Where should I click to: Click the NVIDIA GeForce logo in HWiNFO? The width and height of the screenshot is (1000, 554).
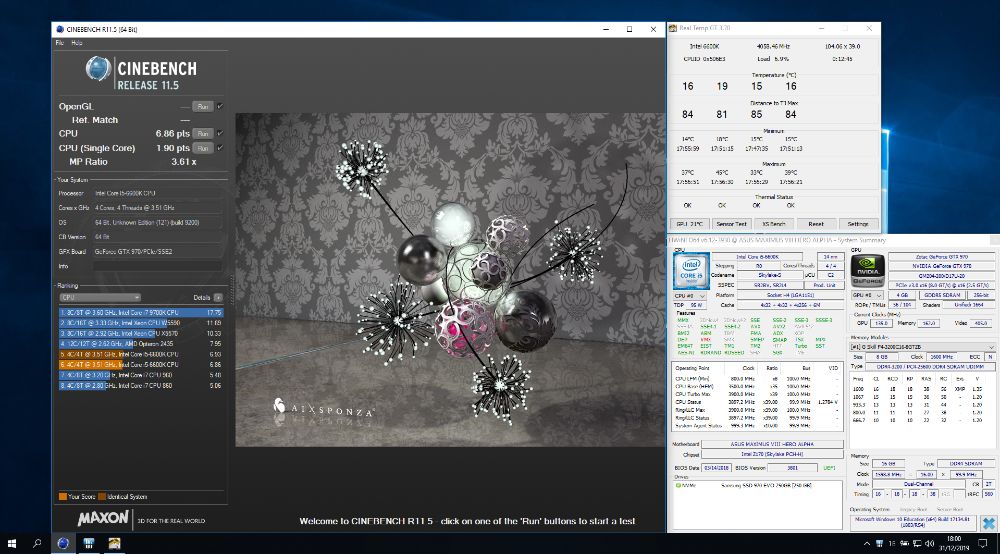[x=867, y=270]
